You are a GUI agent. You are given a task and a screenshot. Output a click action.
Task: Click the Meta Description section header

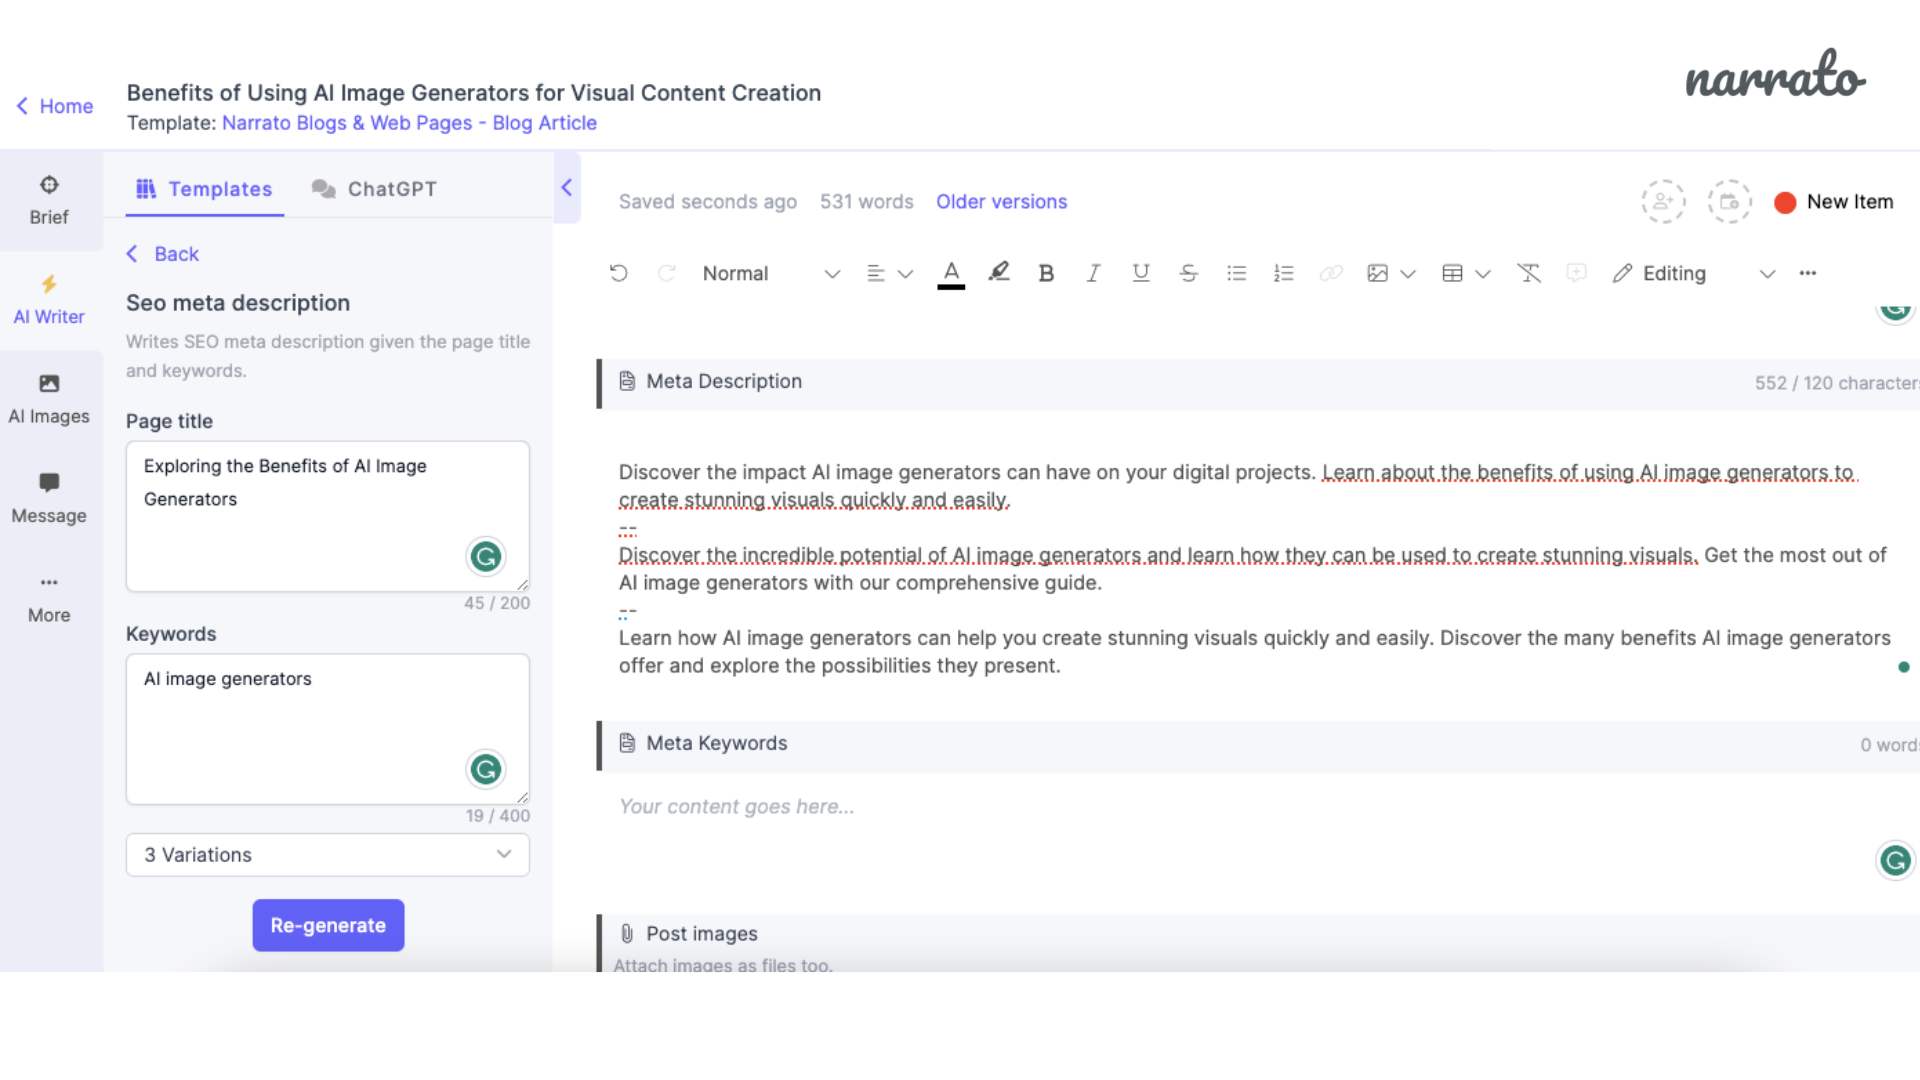pyautogui.click(x=1258, y=382)
